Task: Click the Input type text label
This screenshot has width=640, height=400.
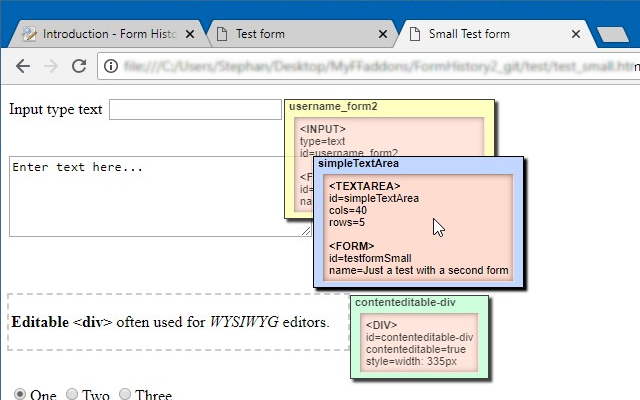Action: (56, 109)
